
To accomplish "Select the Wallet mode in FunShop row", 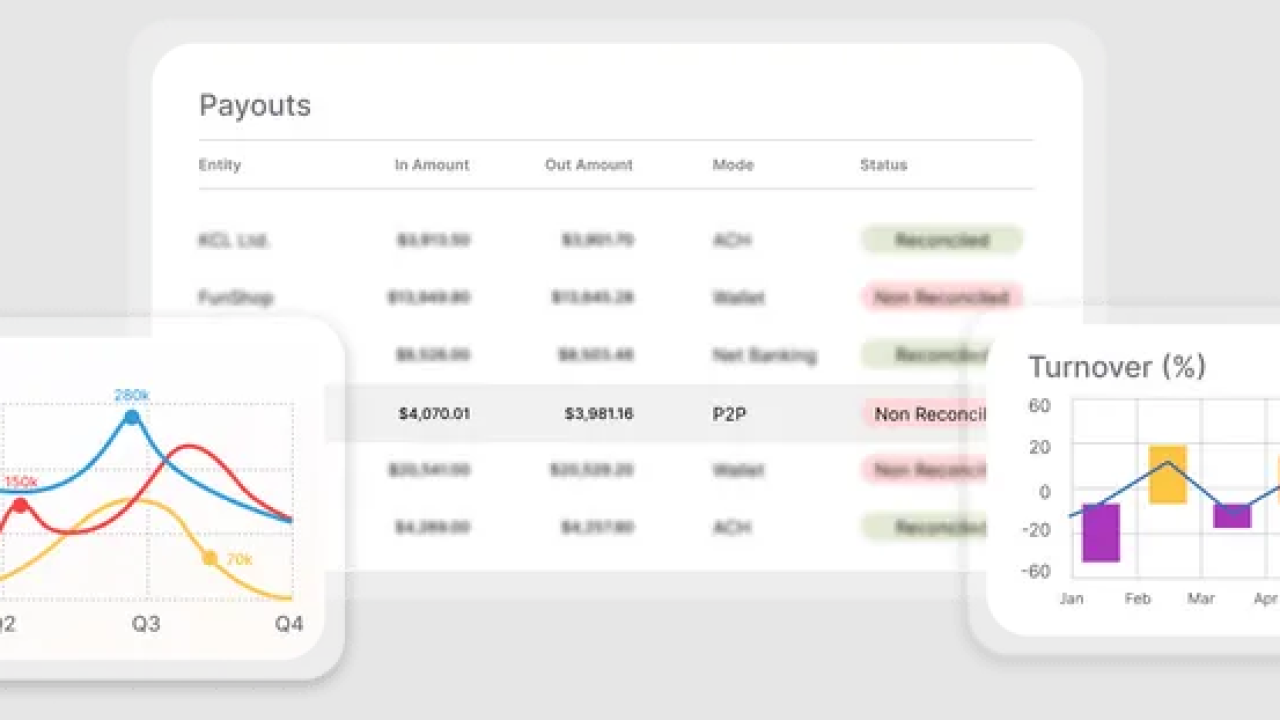I will [739, 297].
